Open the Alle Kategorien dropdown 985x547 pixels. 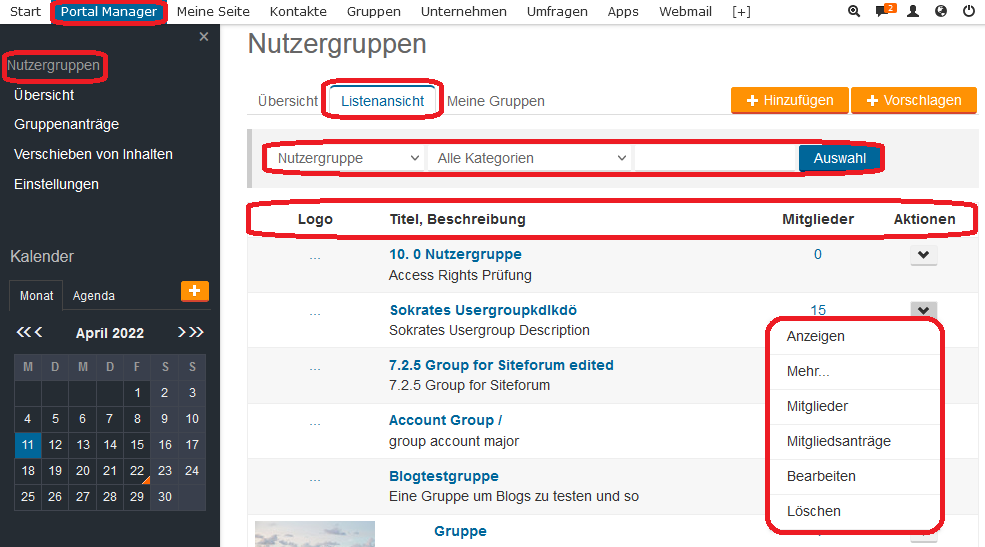530,158
